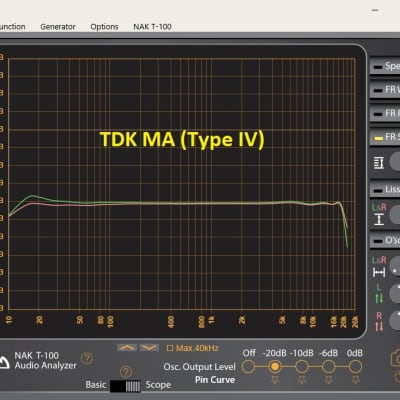400x400 pixels.
Task: Click the knob beside the stacked bars icon
Action: tap(395, 162)
